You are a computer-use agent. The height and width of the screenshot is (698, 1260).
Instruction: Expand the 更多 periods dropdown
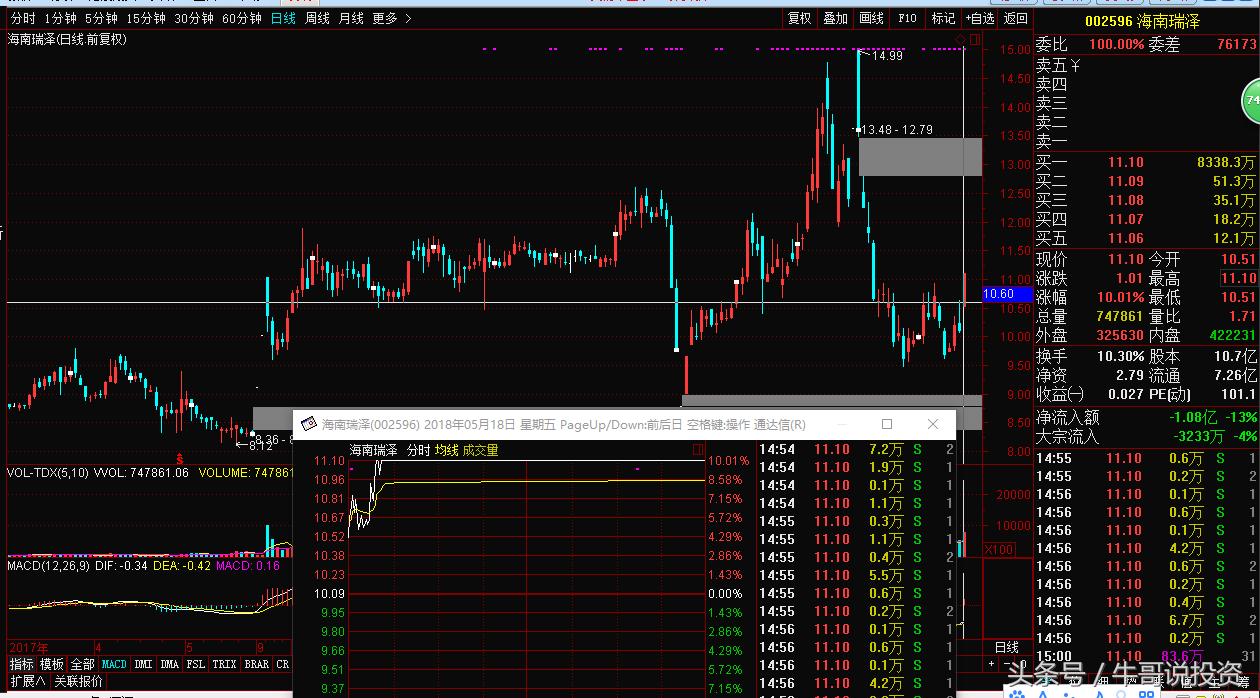point(391,18)
